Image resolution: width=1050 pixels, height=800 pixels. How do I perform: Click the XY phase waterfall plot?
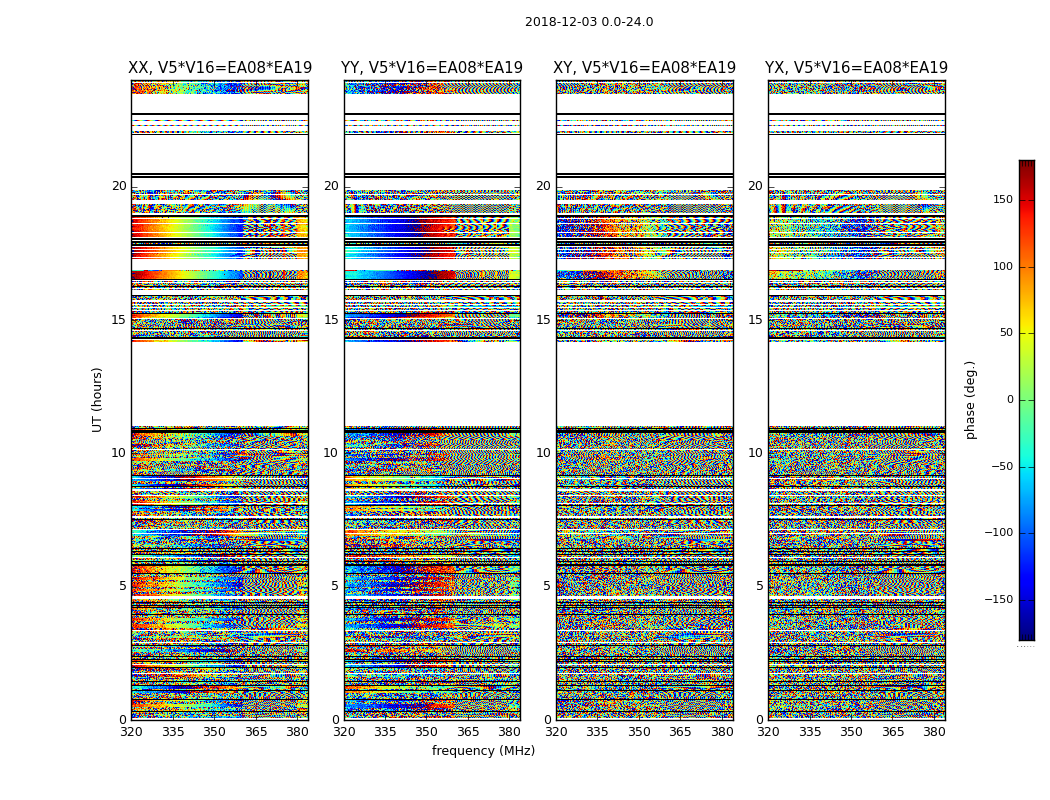(x=644, y=400)
